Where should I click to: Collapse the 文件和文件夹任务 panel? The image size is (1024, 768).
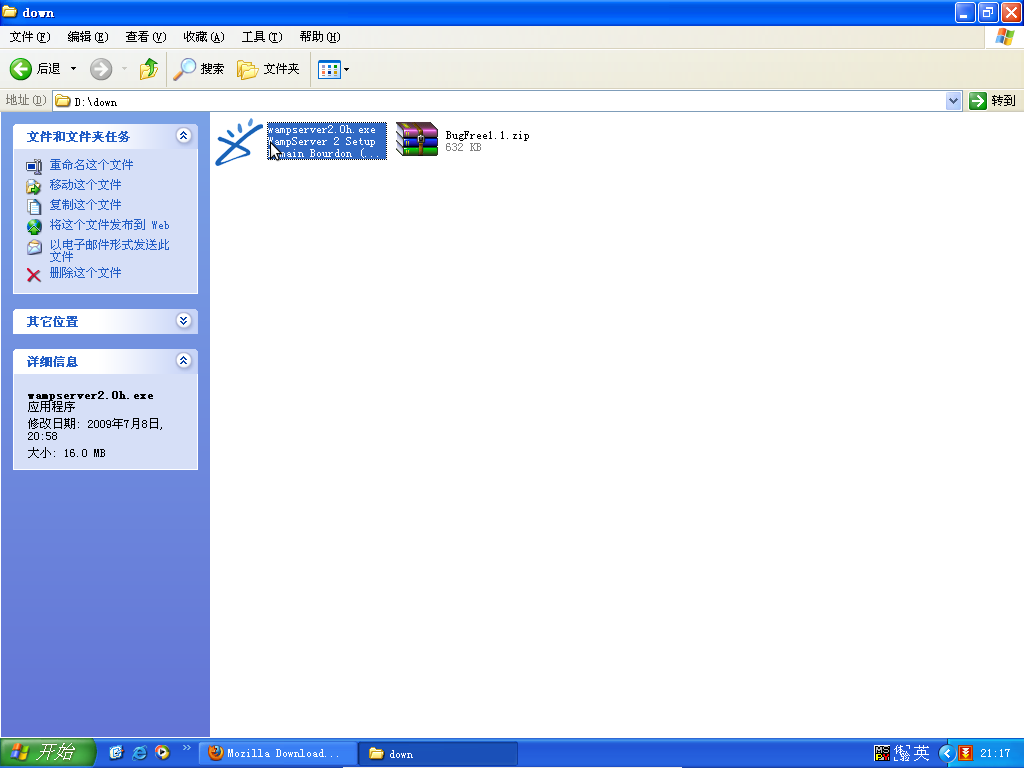pyautogui.click(x=184, y=135)
